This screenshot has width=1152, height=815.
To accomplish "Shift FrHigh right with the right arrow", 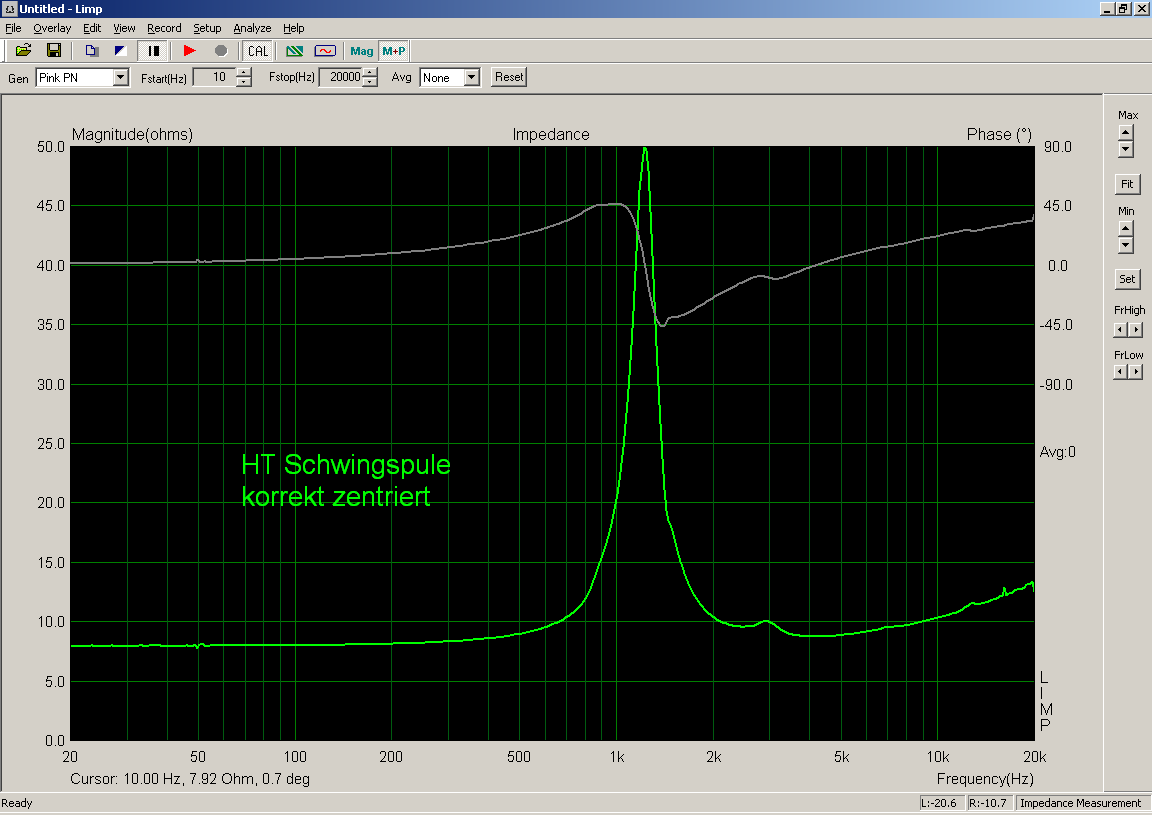I will click(1136, 330).
